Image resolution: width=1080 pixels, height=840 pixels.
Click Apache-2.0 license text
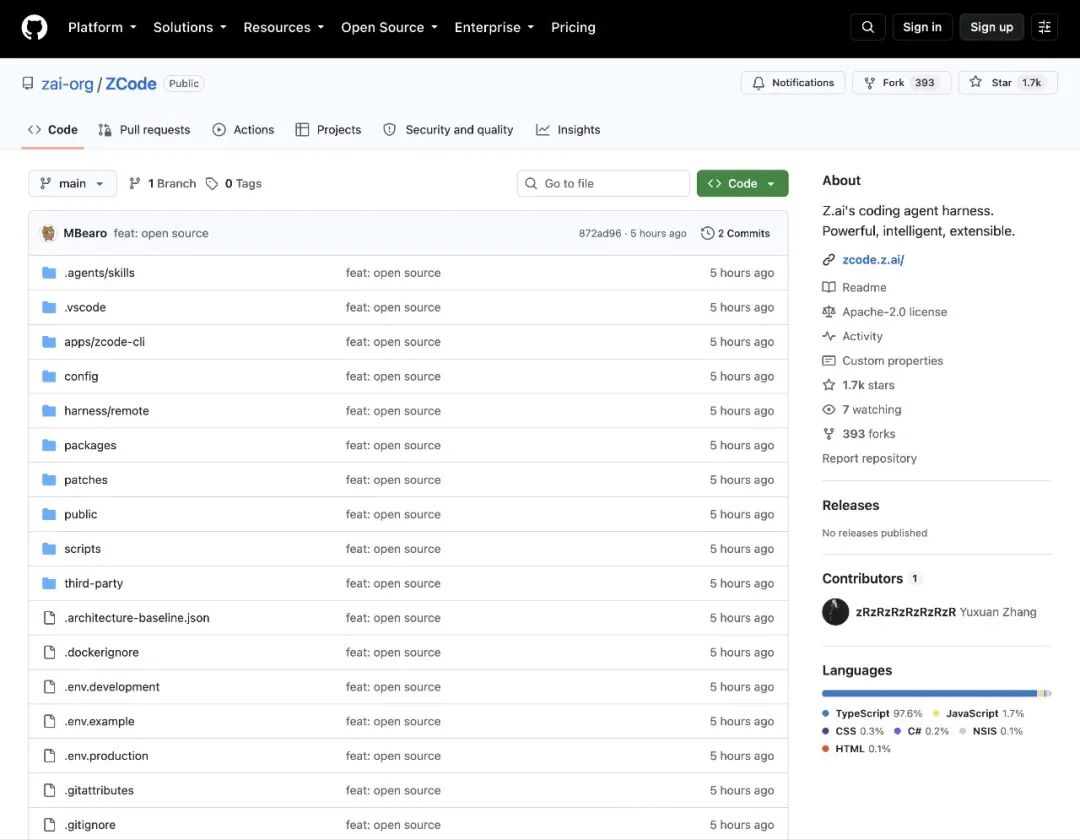click(x=895, y=312)
